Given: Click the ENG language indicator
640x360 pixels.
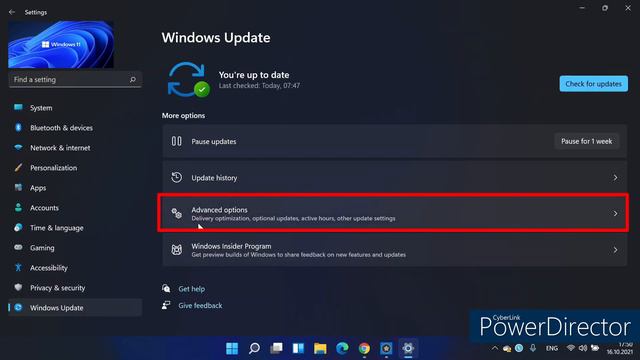Looking at the screenshot, I should [x=552, y=348].
